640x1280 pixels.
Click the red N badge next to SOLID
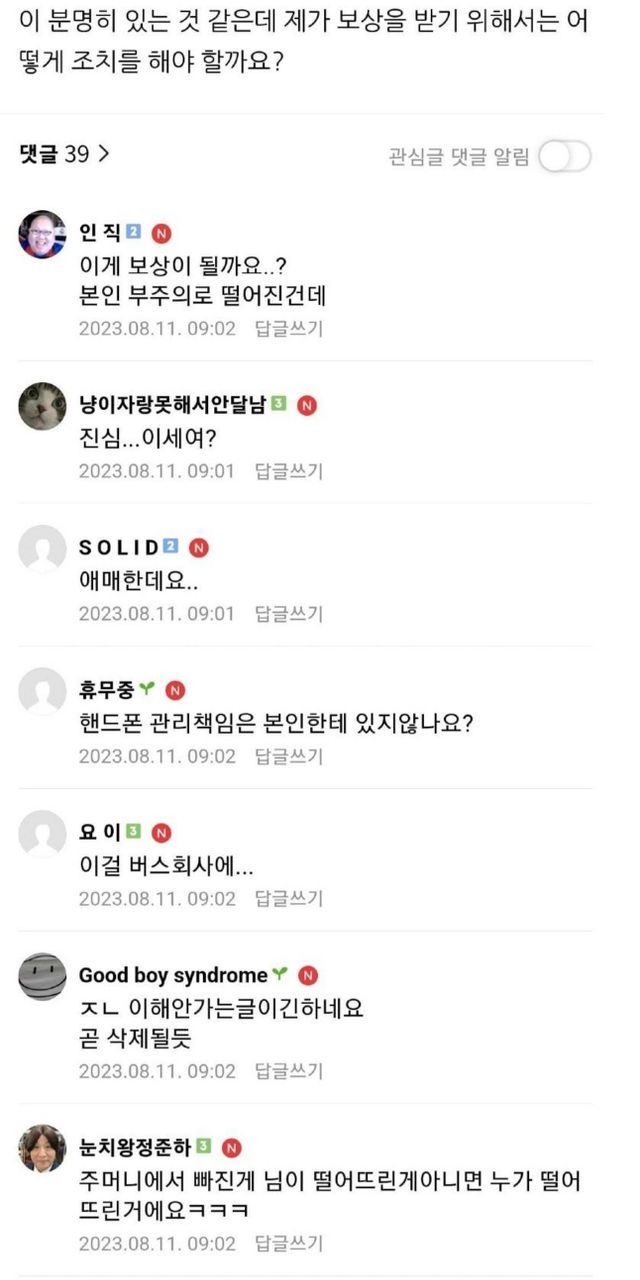click(199, 547)
